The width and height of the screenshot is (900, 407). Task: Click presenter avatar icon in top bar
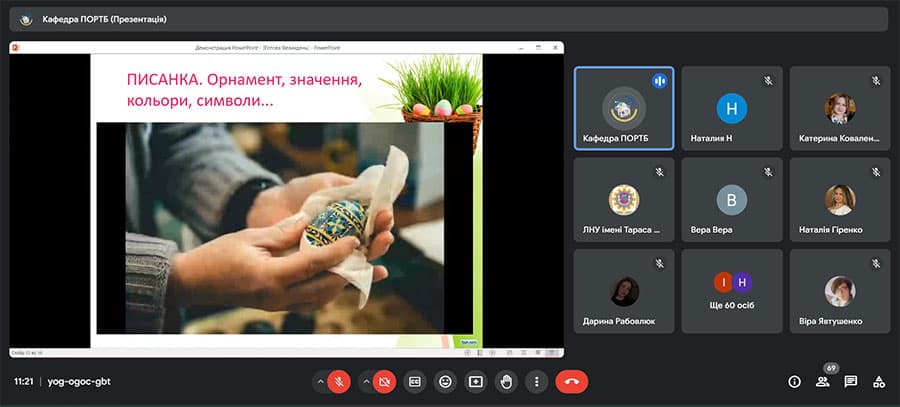point(26,20)
